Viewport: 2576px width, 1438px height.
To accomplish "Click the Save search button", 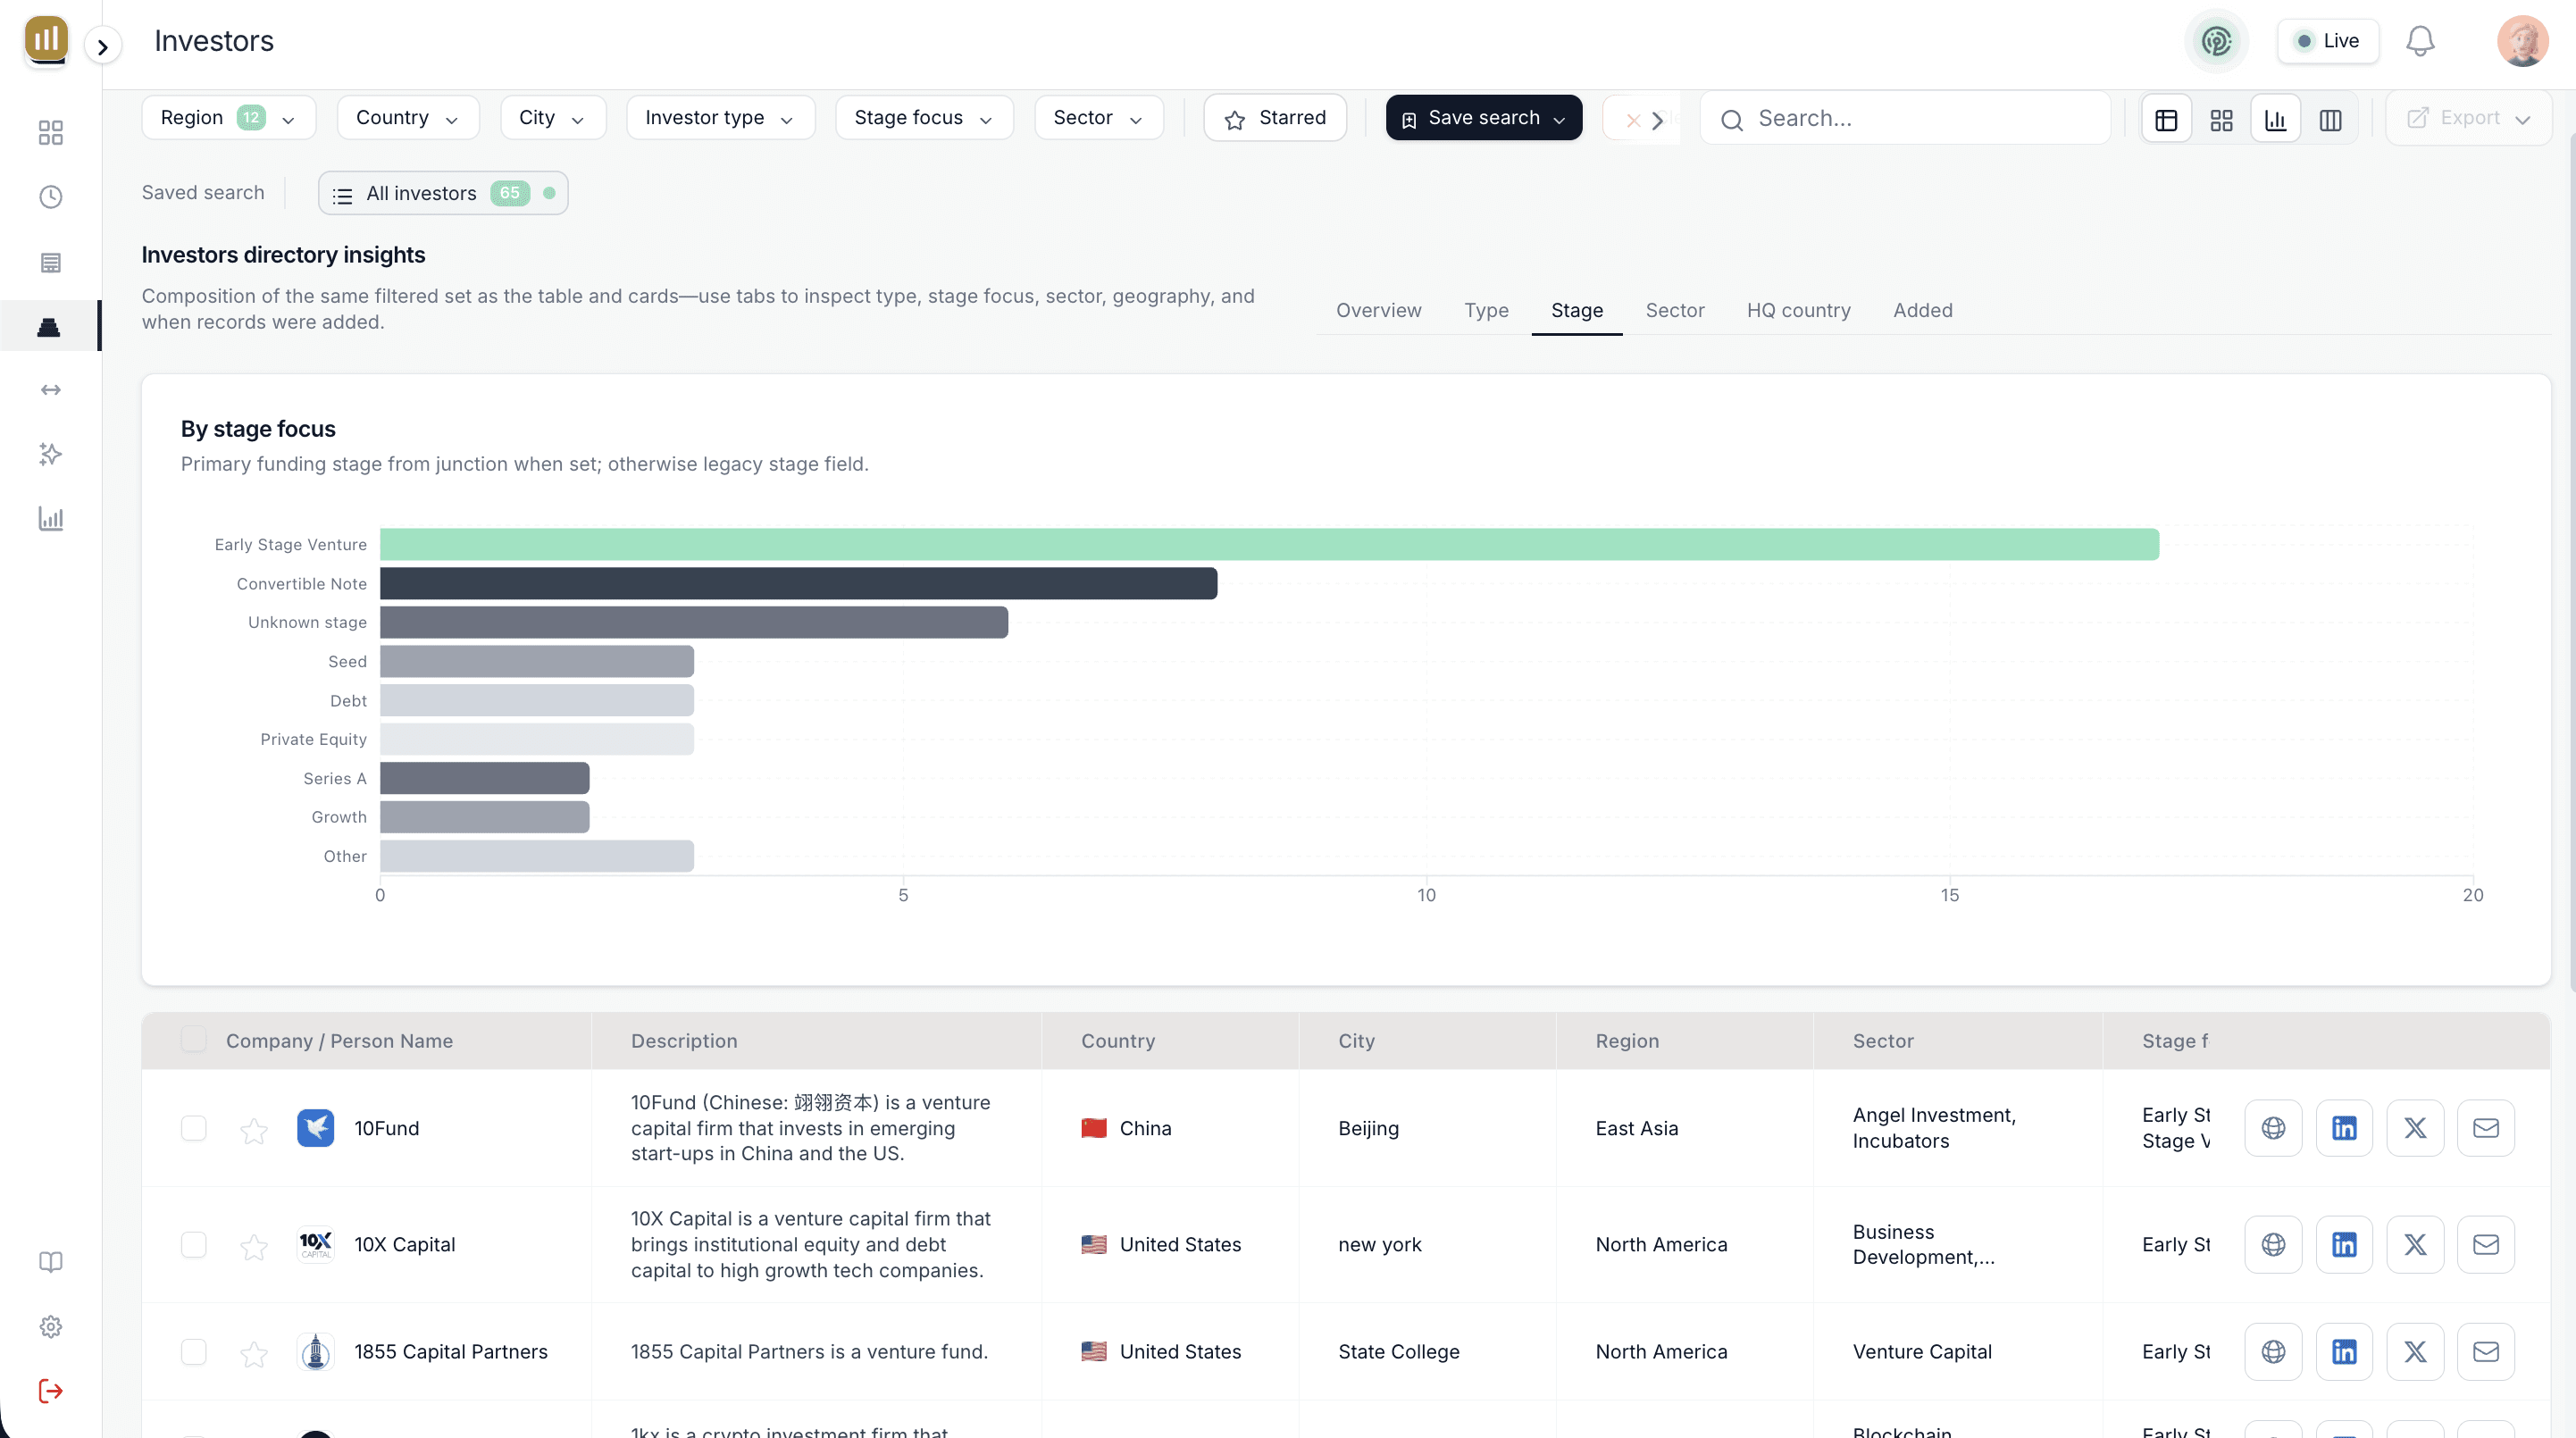I will 1483,118.
